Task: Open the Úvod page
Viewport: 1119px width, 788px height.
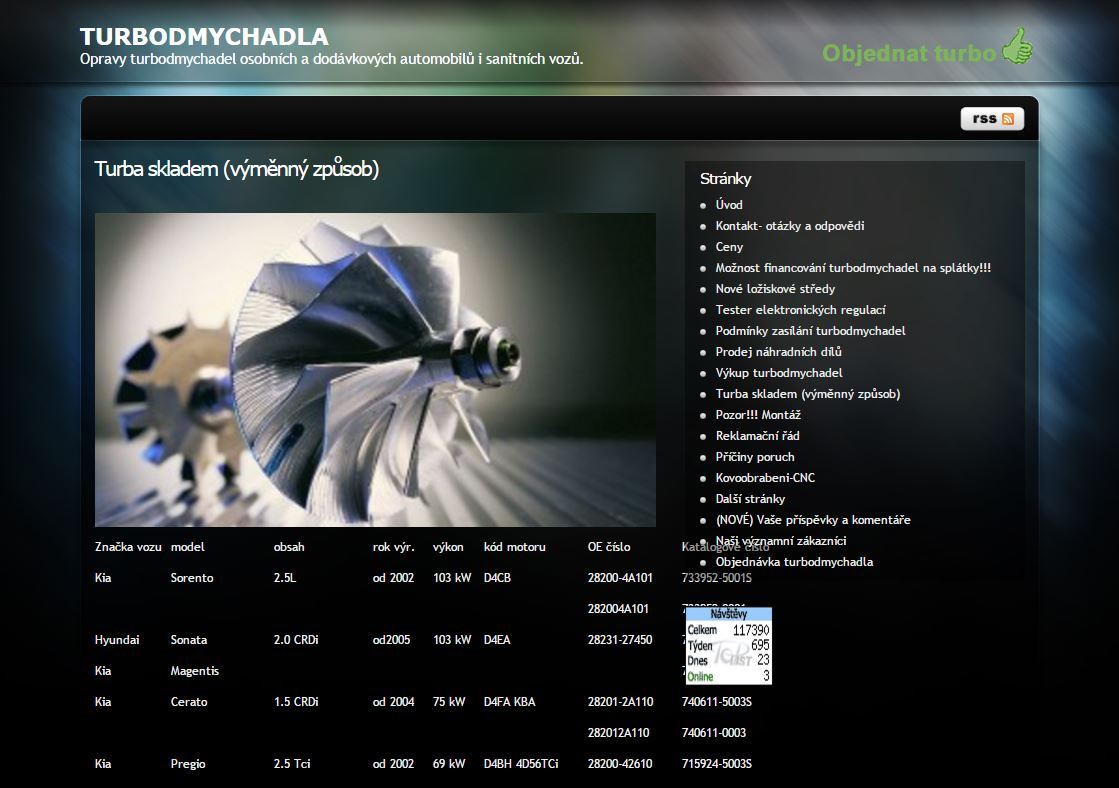Action: pos(729,205)
